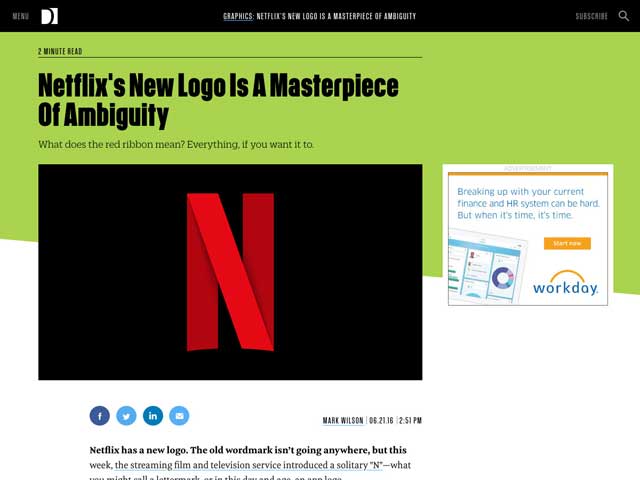Click the 06.21.16 date text

coord(381,420)
